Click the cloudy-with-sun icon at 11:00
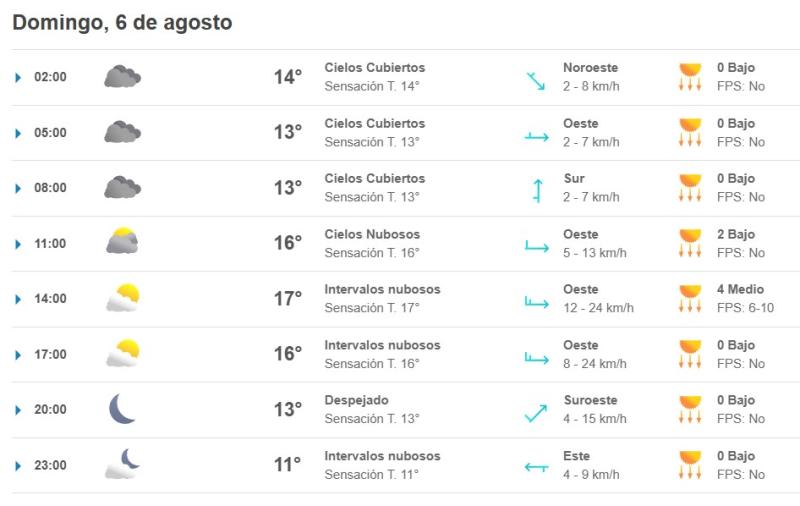The height and width of the screenshot is (506, 800). 122,243
